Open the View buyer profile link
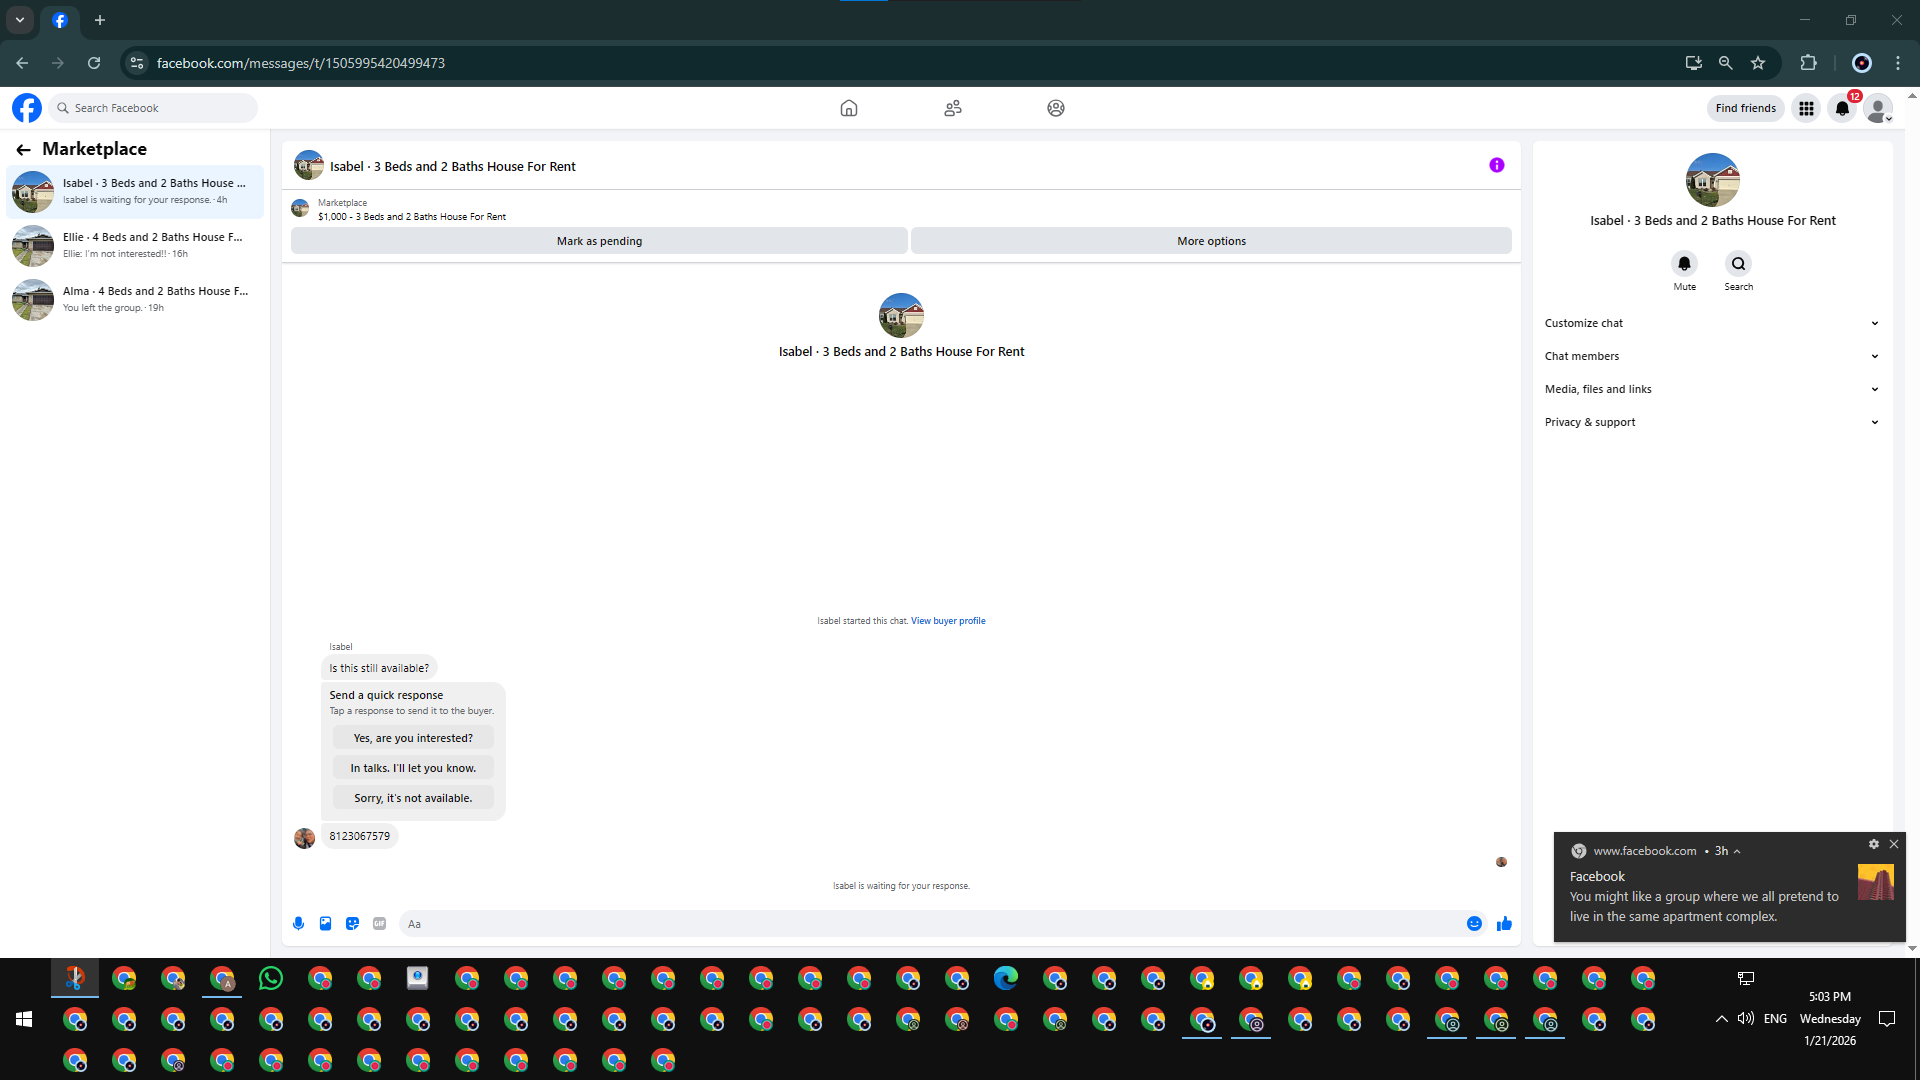This screenshot has width=1920, height=1080. pos(947,621)
